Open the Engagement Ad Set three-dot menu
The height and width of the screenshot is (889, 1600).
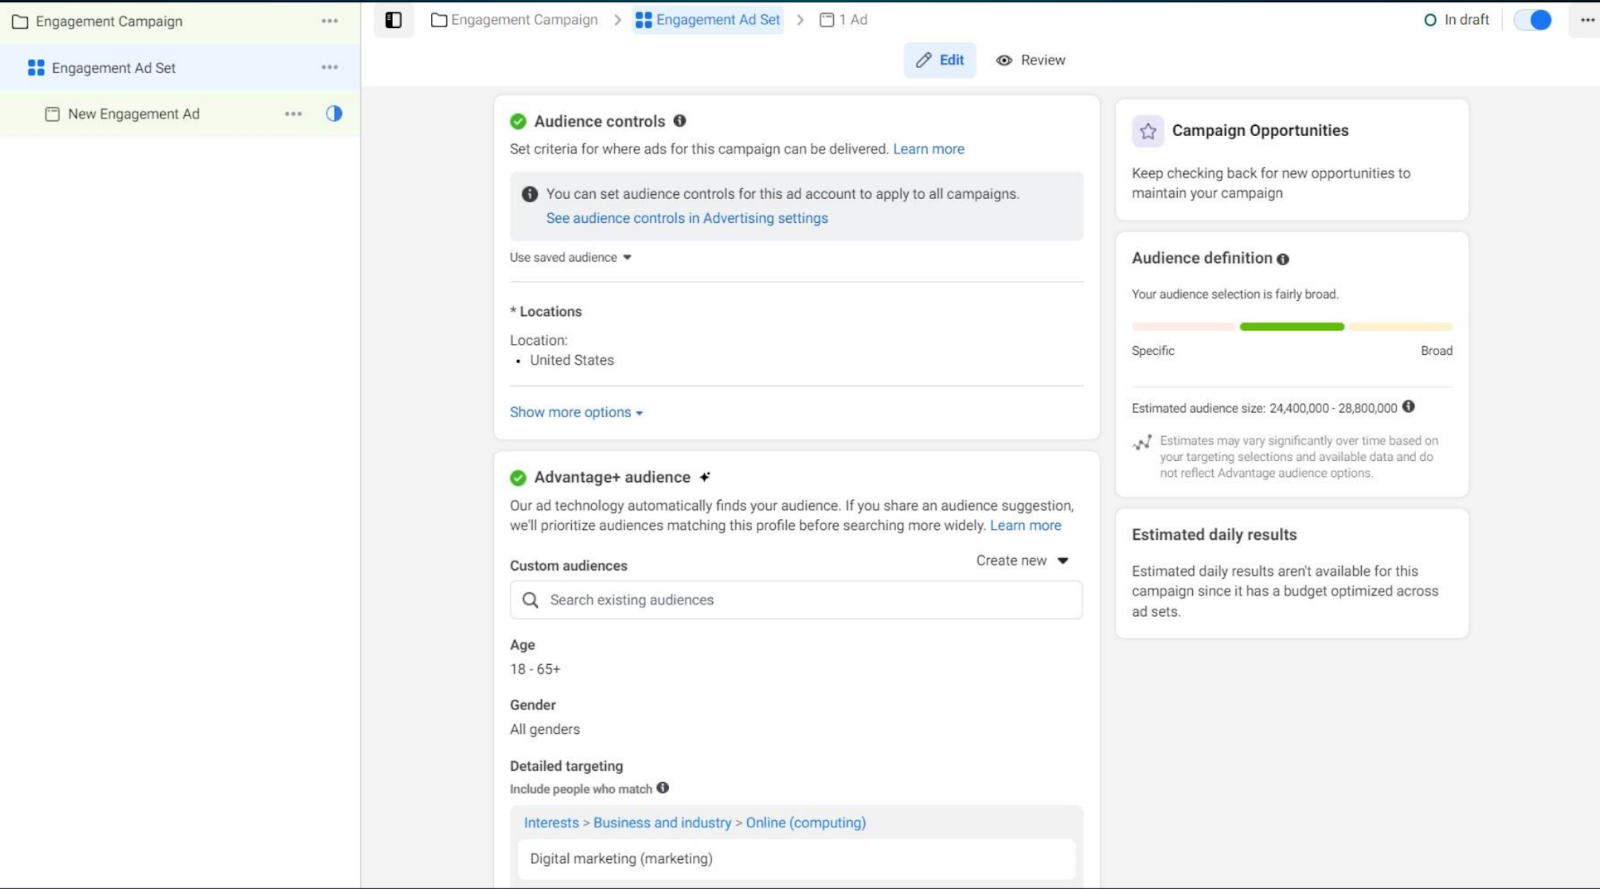click(x=329, y=67)
